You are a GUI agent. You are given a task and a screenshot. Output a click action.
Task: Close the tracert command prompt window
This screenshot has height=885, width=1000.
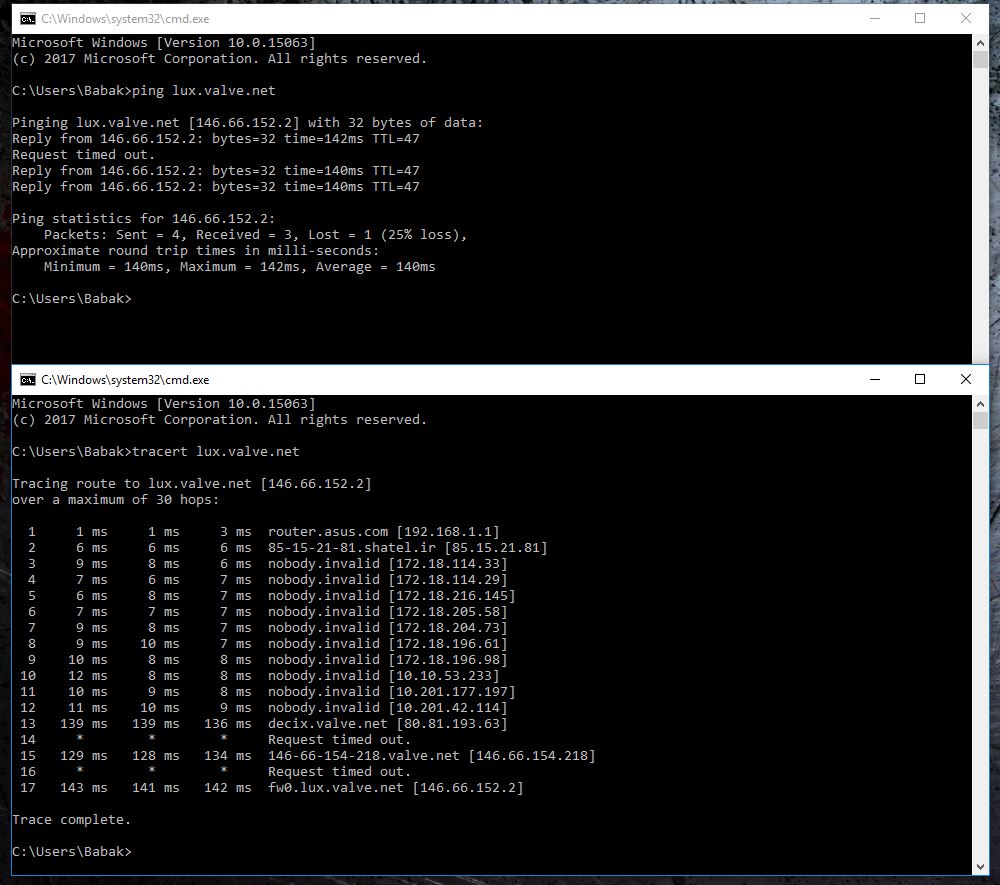966,380
